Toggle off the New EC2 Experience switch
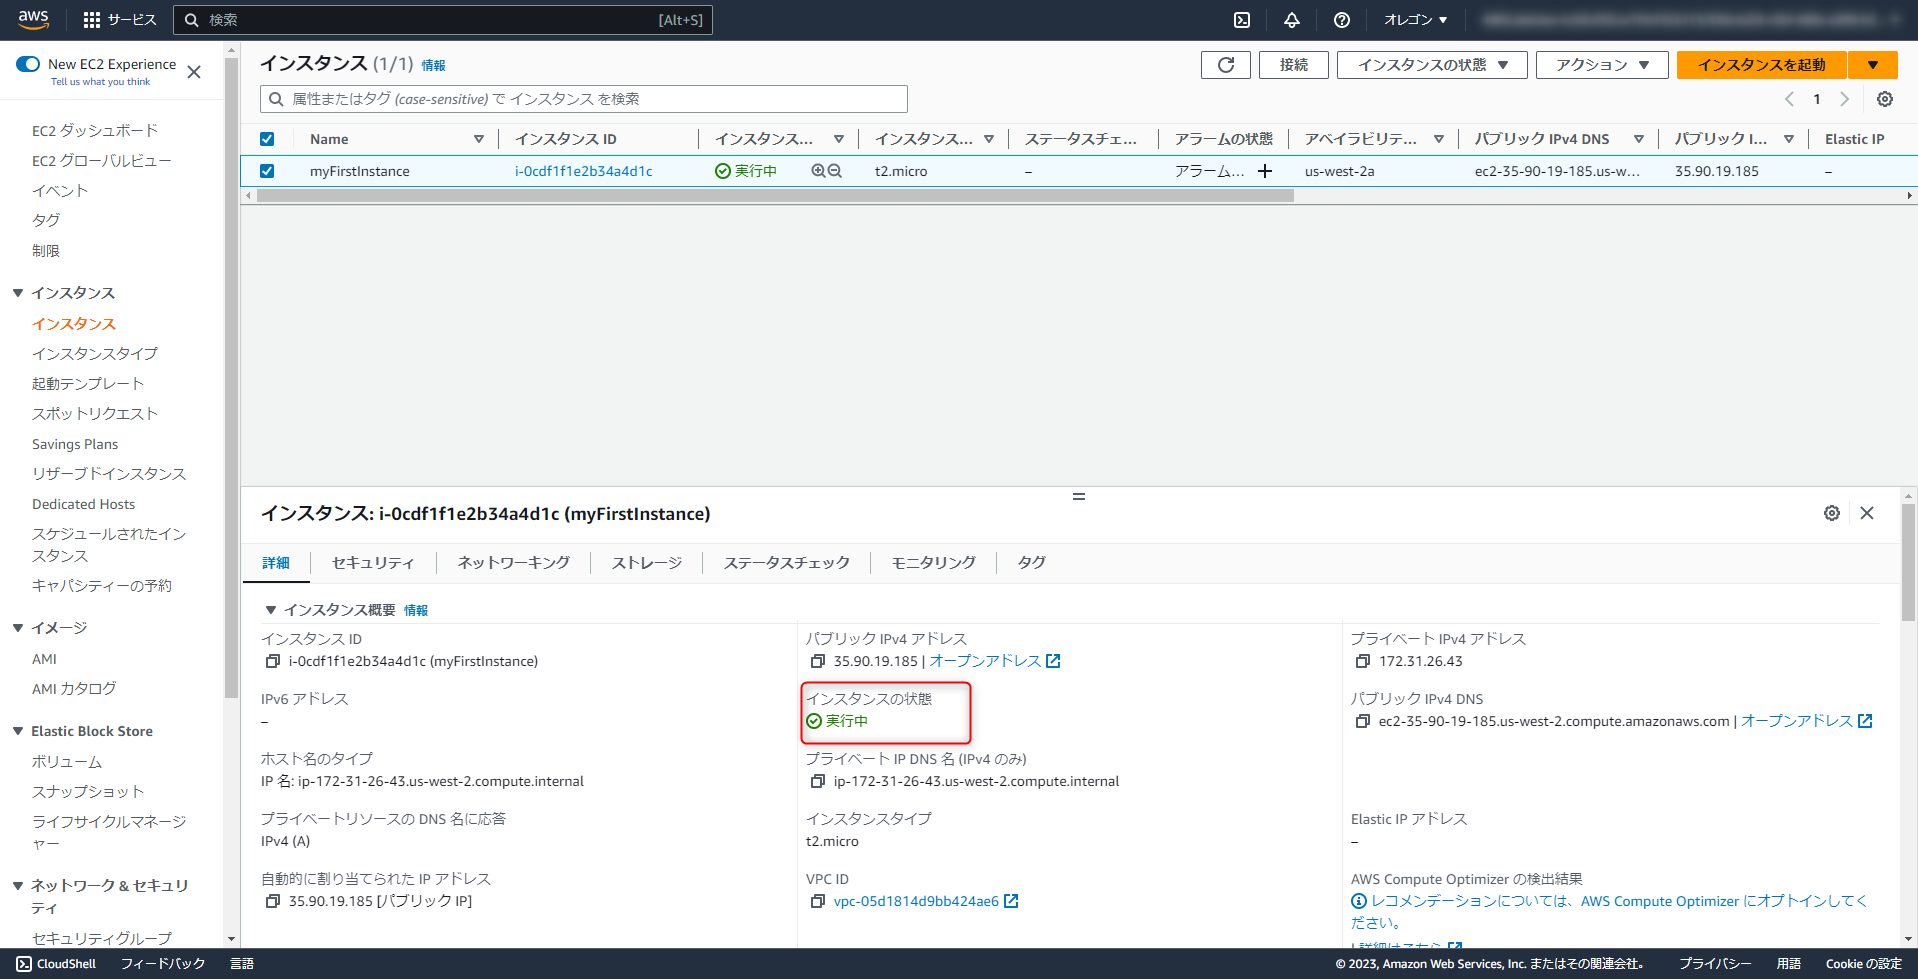This screenshot has width=1918, height=979. click(x=28, y=63)
